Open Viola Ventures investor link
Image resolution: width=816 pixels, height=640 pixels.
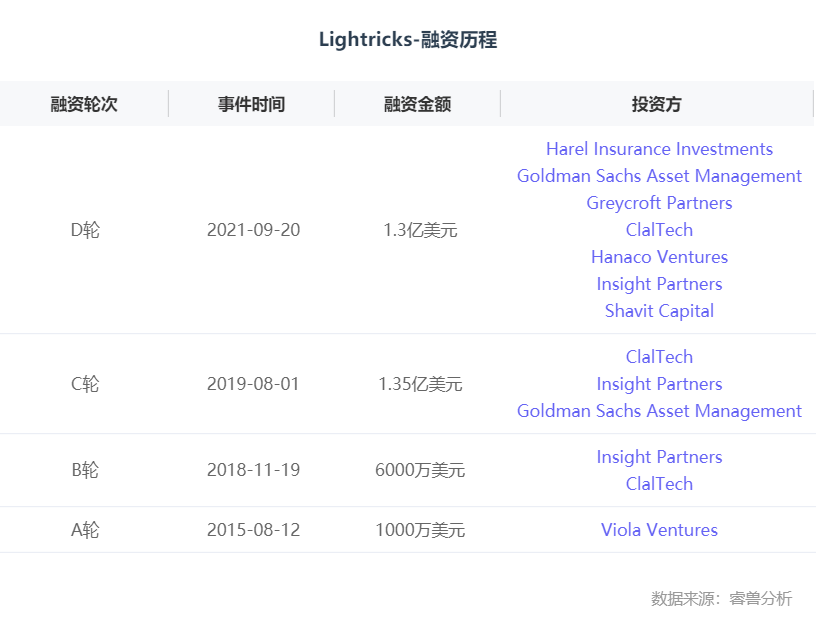pos(659,530)
